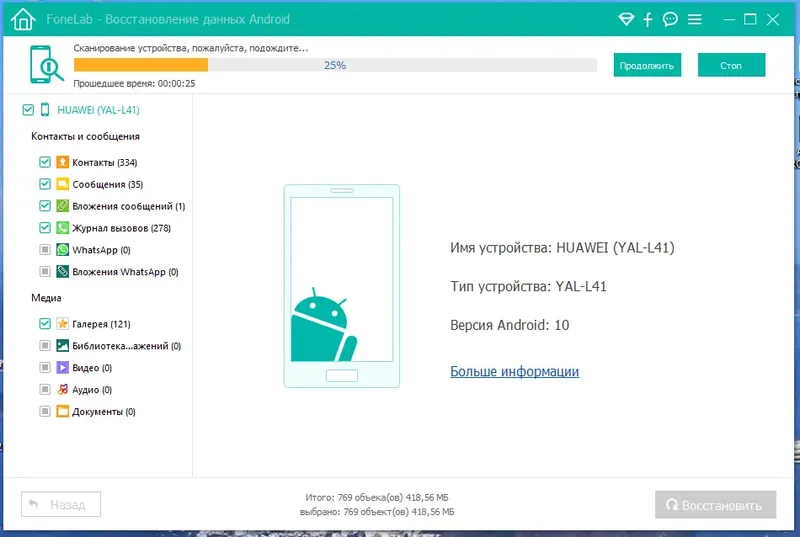Click the Message attachments paperclip icon
The width and height of the screenshot is (800, 537).
pos(62,206)
